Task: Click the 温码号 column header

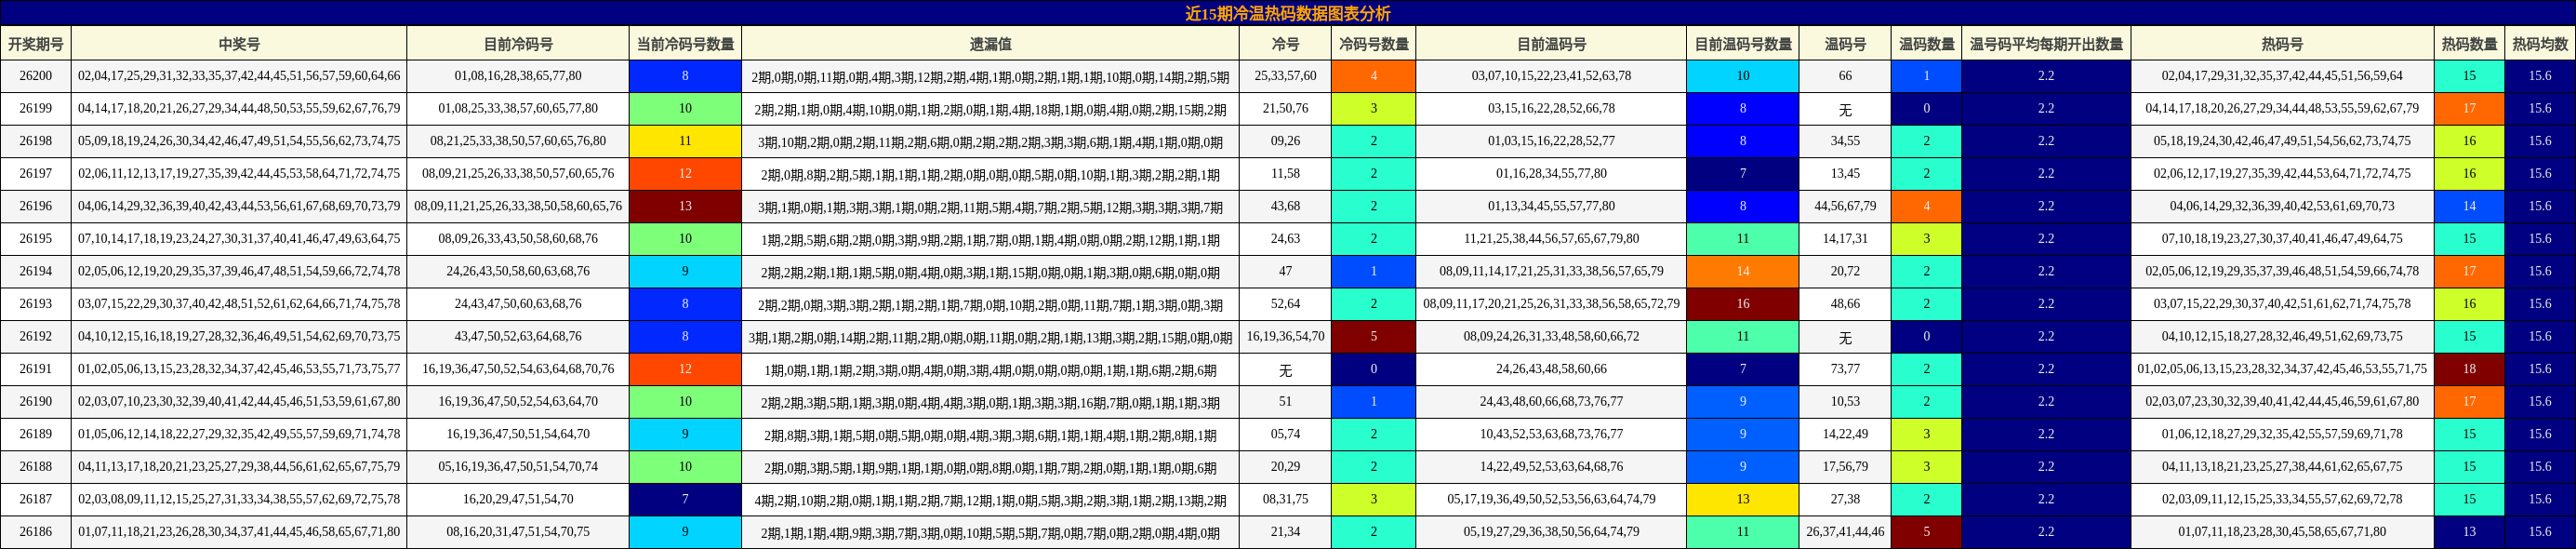Action: tap(1845, 44)
